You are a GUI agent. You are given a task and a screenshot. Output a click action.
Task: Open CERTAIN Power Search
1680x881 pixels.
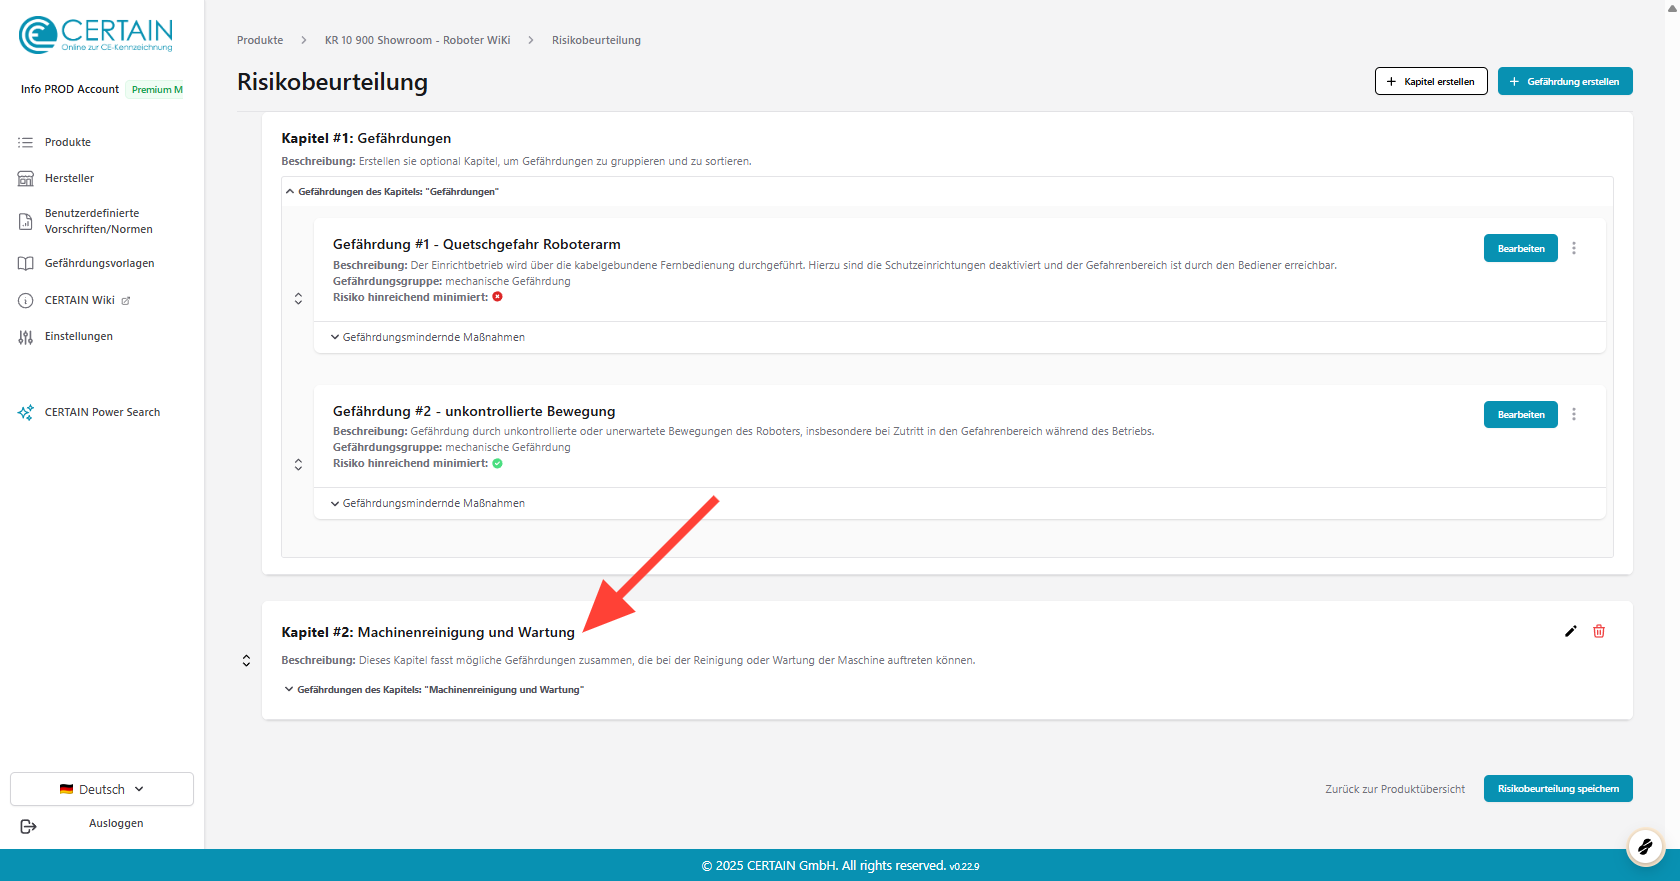[x=102, y=412]
